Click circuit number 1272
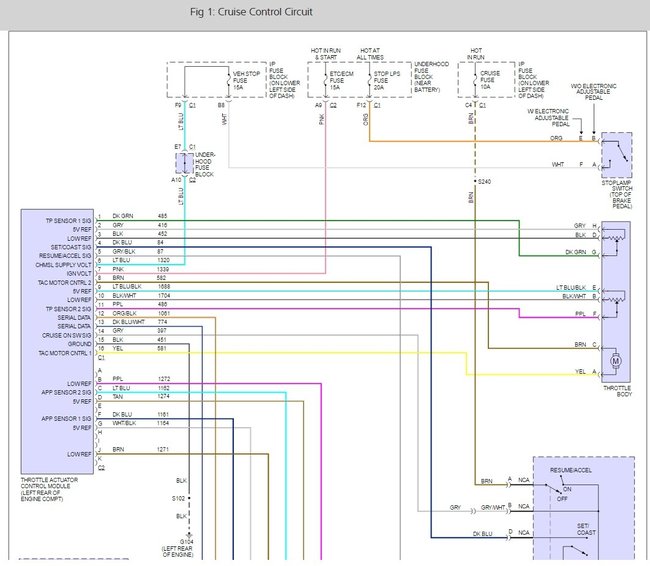The height and width of the screenshot is (566, 650). point(164,379)
